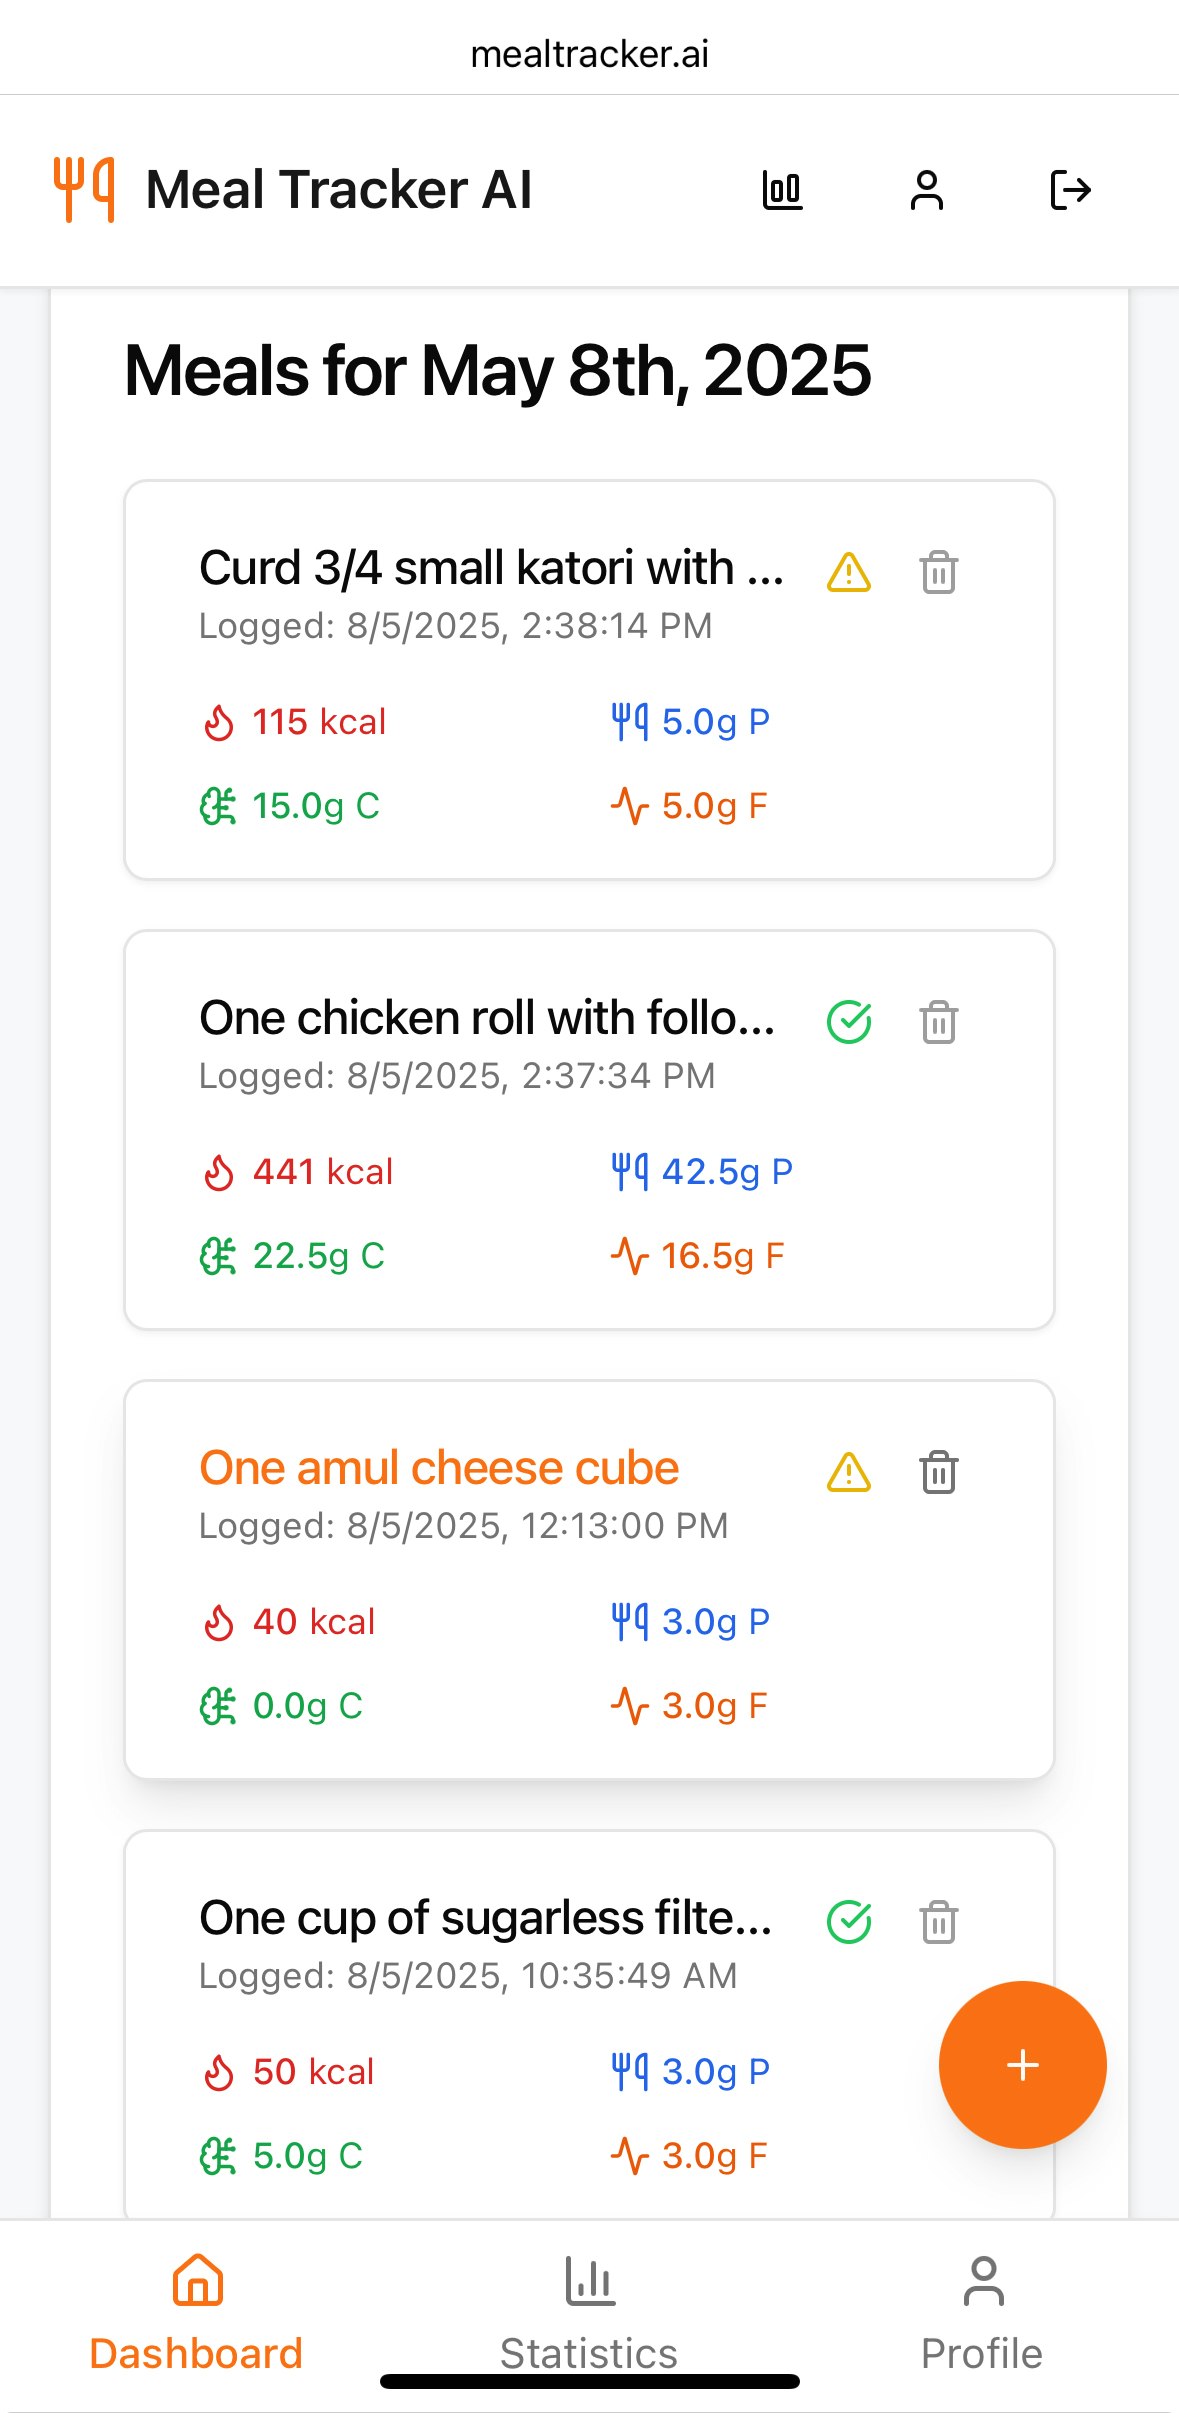Click warning icon on amul cheese cube
This screenshot has width=1179, height=2413.
(x=849, y=1473)
